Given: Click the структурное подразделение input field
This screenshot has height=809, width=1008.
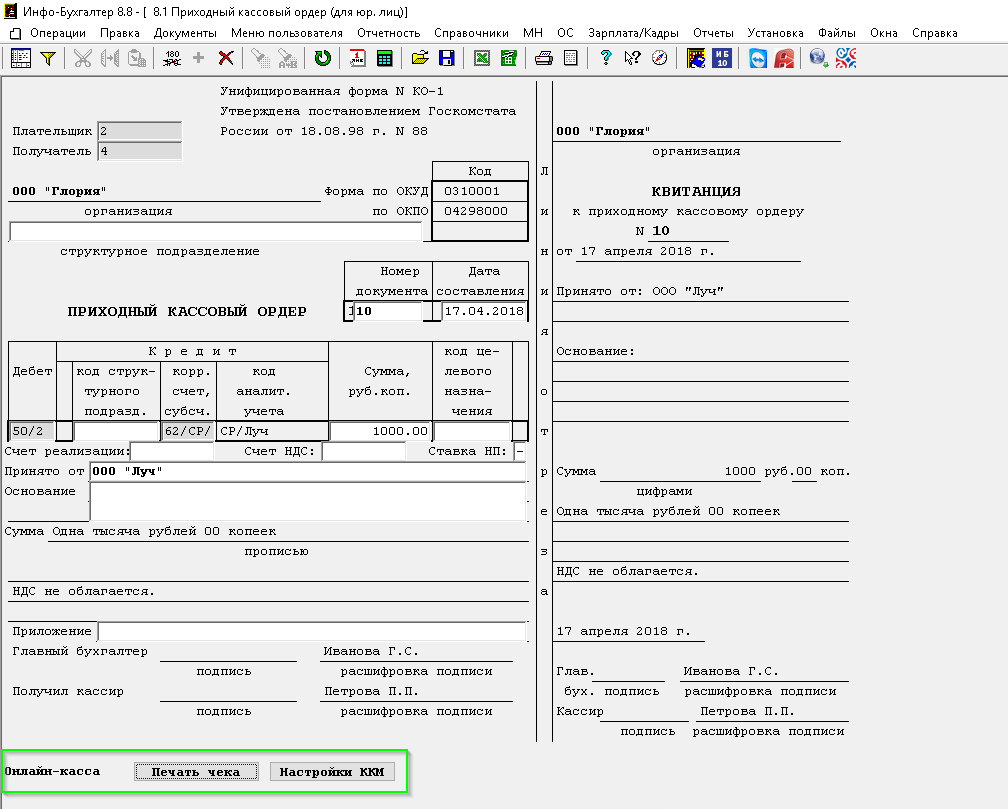Looking at the screenshot, I should point(215,231).
